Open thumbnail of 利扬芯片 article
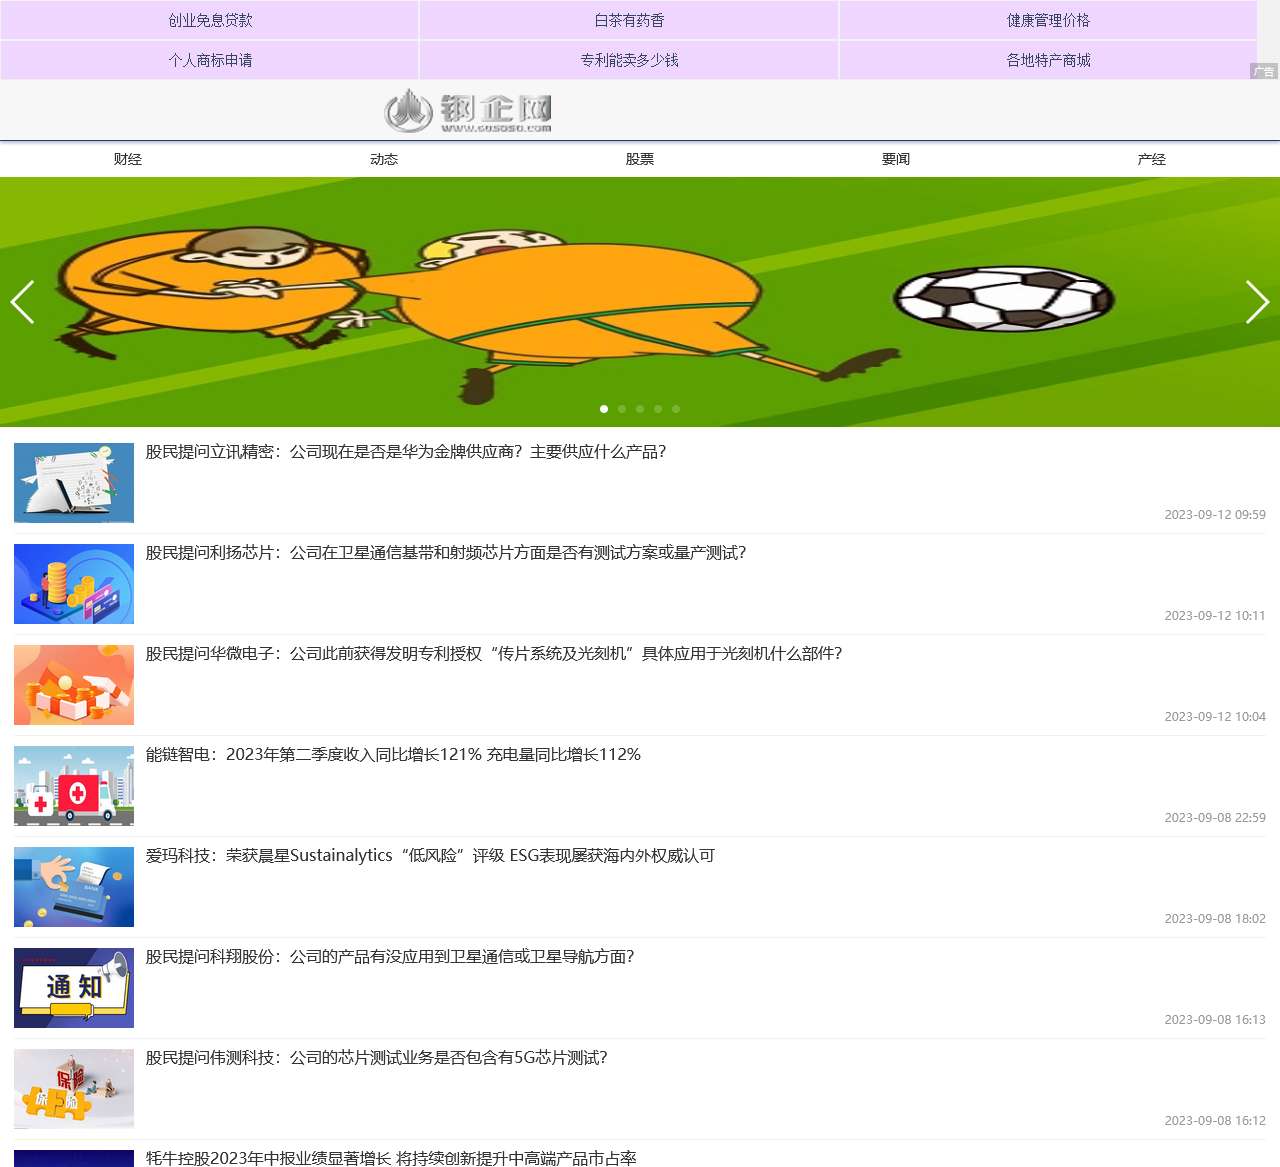Image resolution: width=1280 pixels, height=1167 pixels. tap(74, 584)
